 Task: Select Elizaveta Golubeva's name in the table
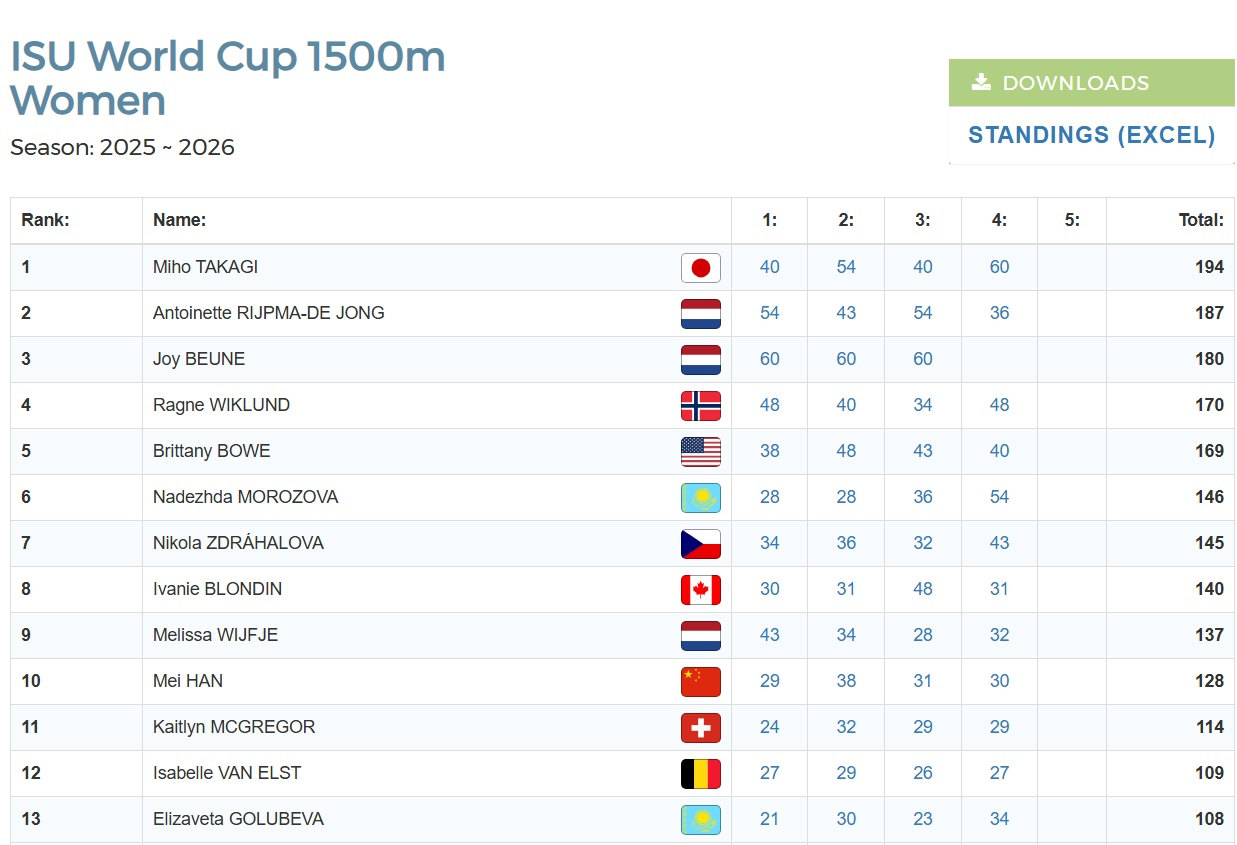[238, 819]
